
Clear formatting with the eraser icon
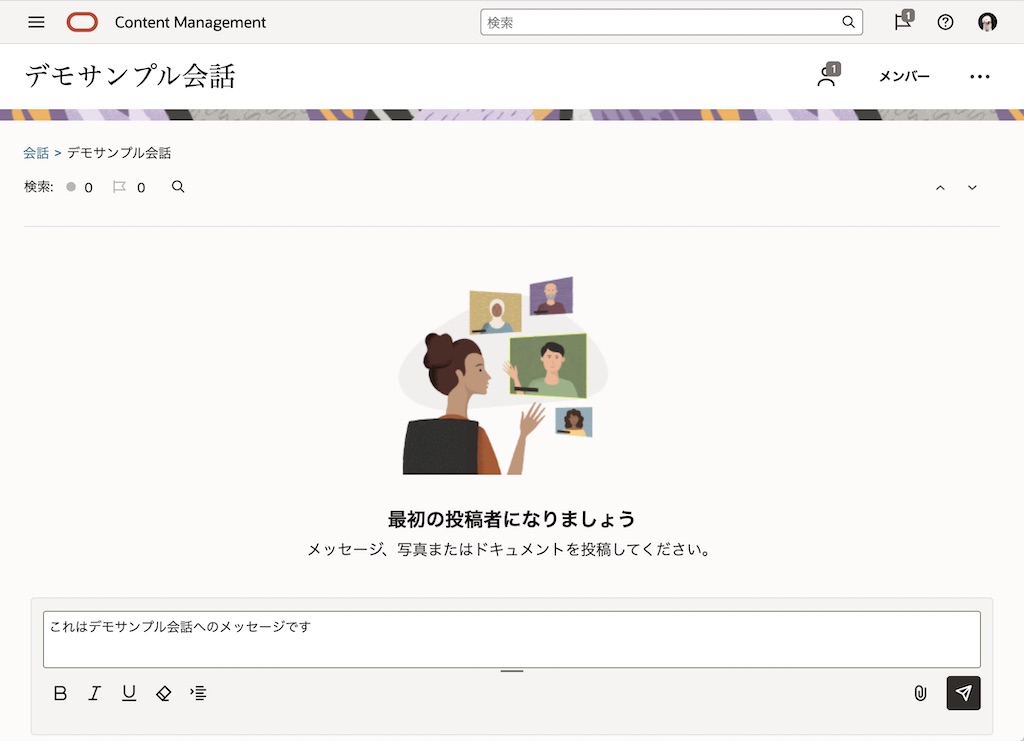point(163,693)
